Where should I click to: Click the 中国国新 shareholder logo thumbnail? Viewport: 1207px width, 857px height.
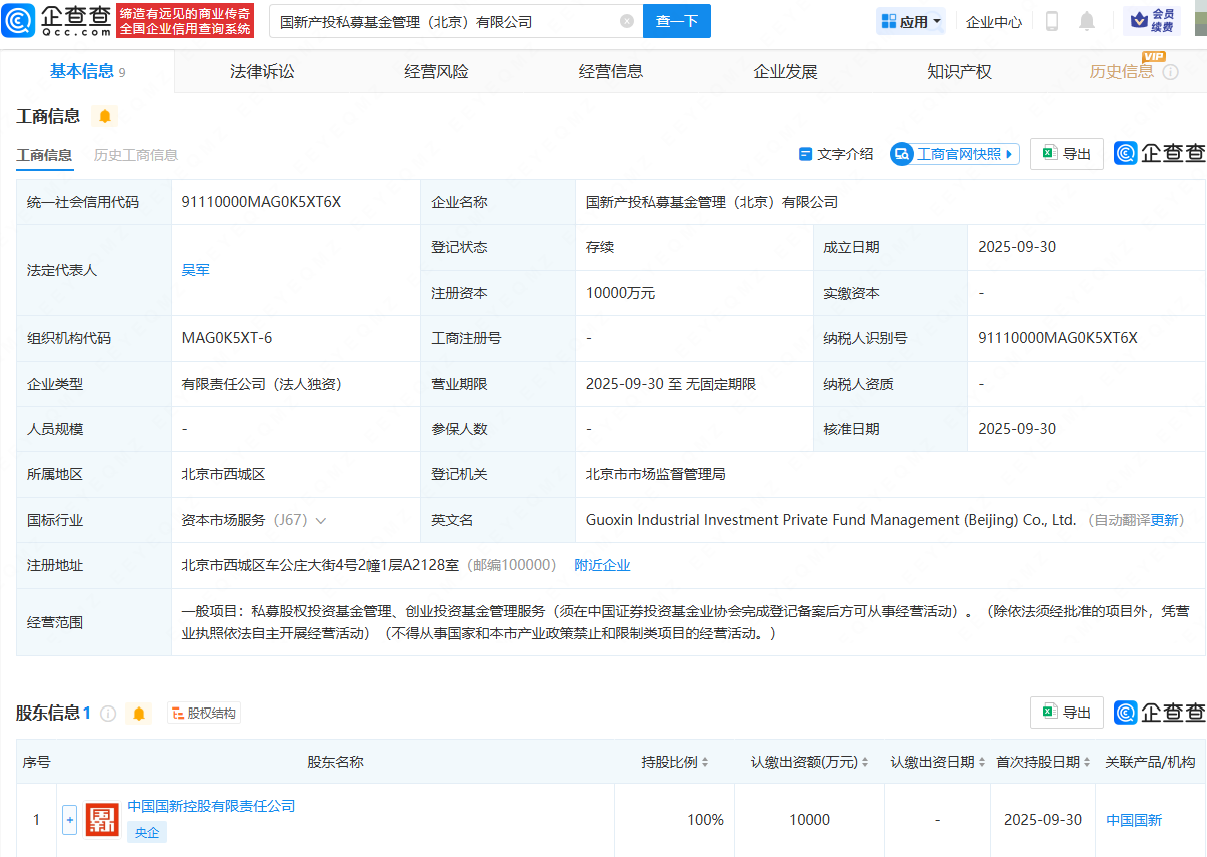[x=102, y=819]
